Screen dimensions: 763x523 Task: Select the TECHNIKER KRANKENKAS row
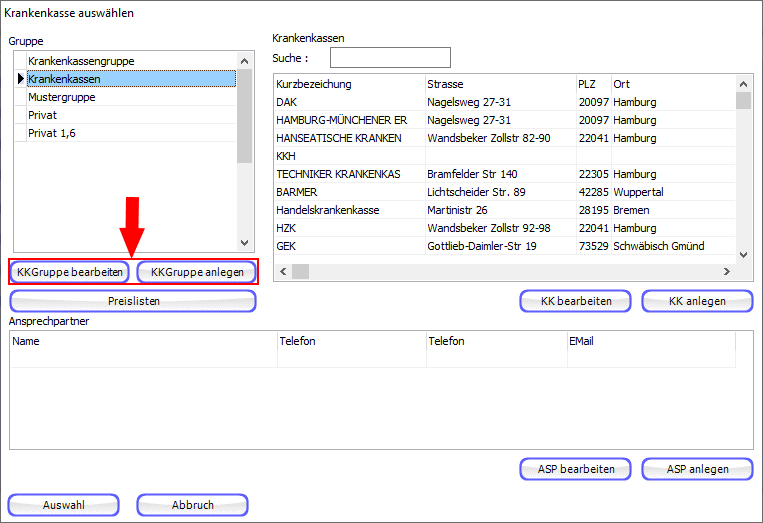pyautogui.click(x=338, y=174)
